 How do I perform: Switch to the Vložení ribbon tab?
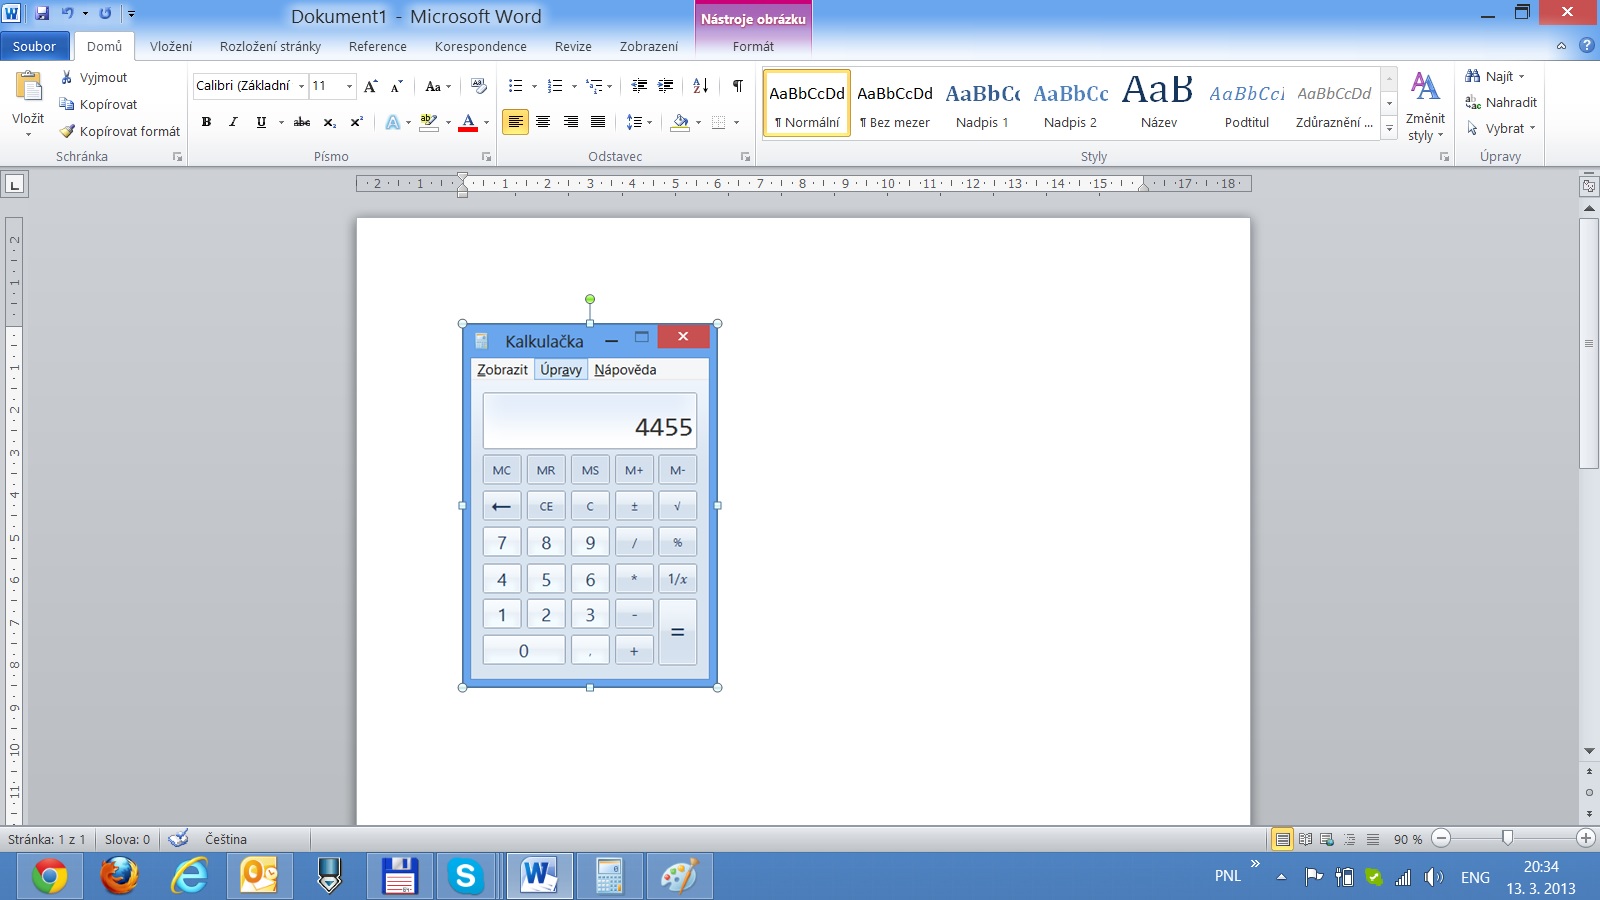coord(171,46)
